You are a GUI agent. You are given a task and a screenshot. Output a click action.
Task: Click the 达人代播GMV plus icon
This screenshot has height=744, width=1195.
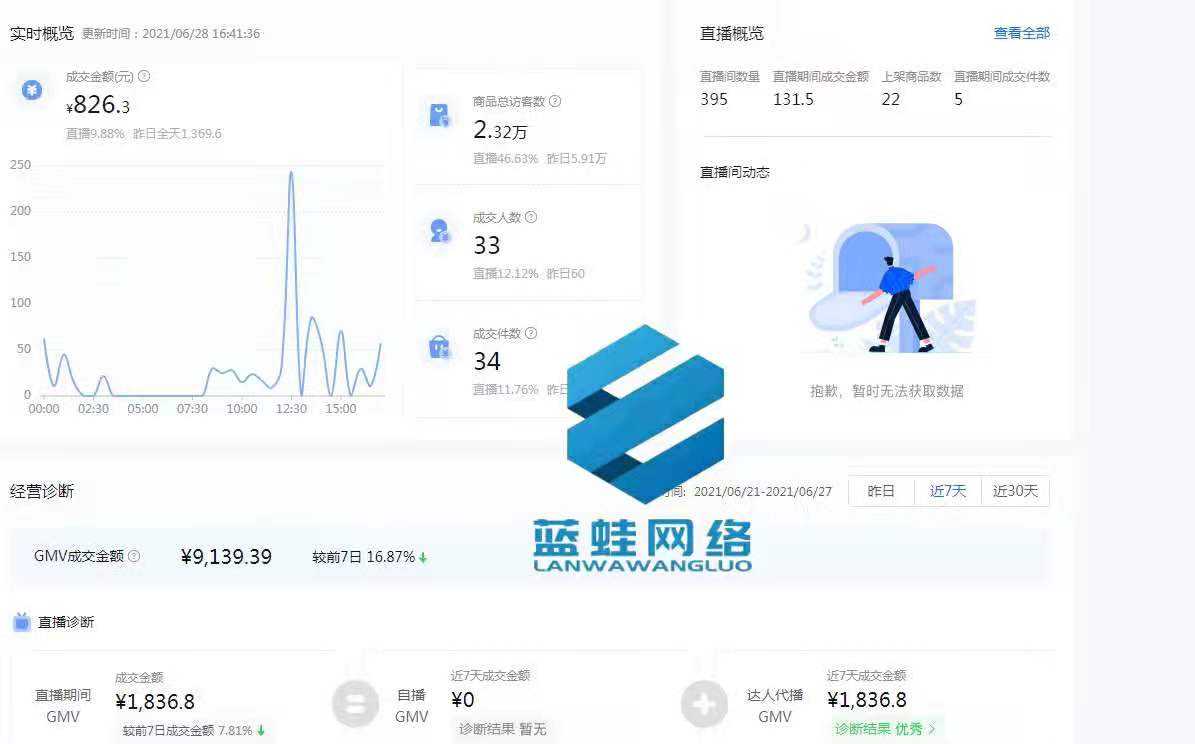click(x=704, y=704)
